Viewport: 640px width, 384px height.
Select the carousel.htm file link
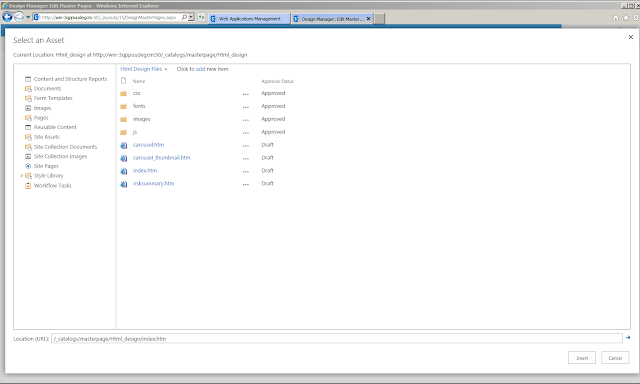click(148, 145)
